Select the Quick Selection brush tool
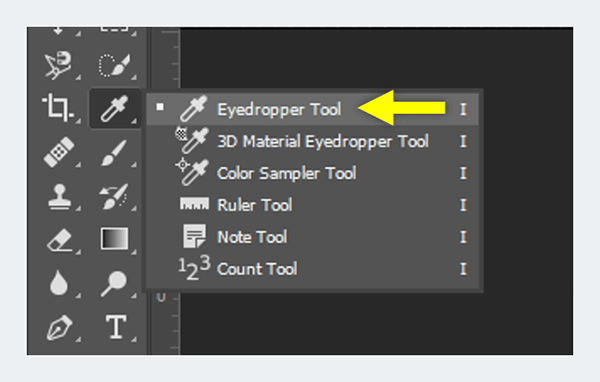This screenshot has width=600, height=382. pyautogui.click(x=114, y=65)
